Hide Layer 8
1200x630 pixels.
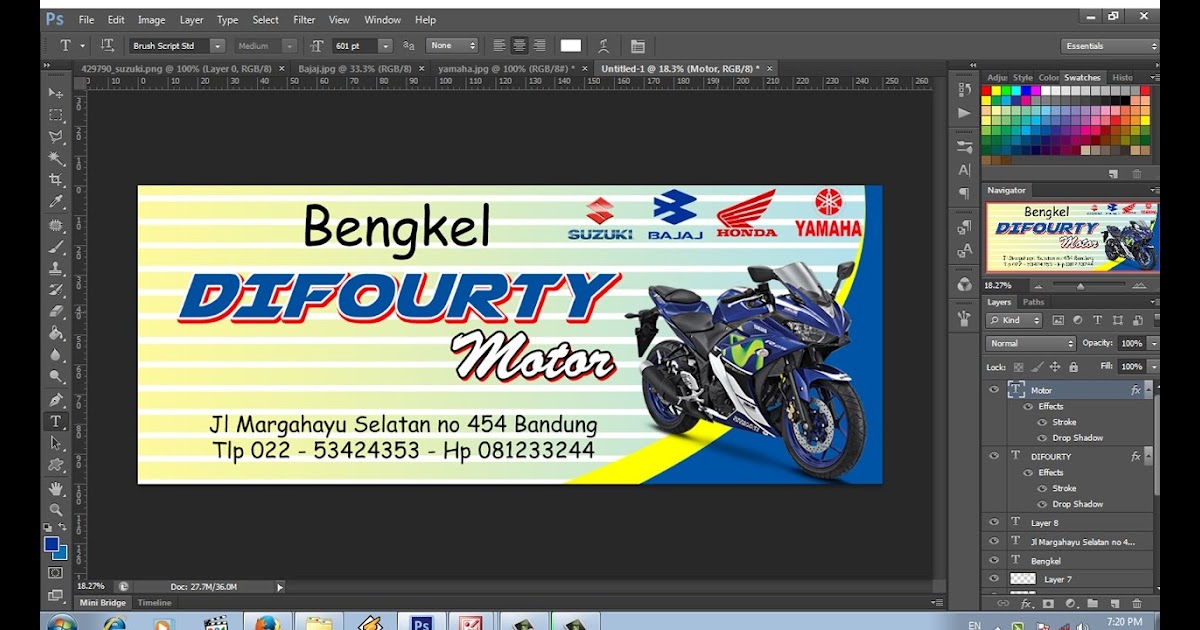click(x=994, y=522)
